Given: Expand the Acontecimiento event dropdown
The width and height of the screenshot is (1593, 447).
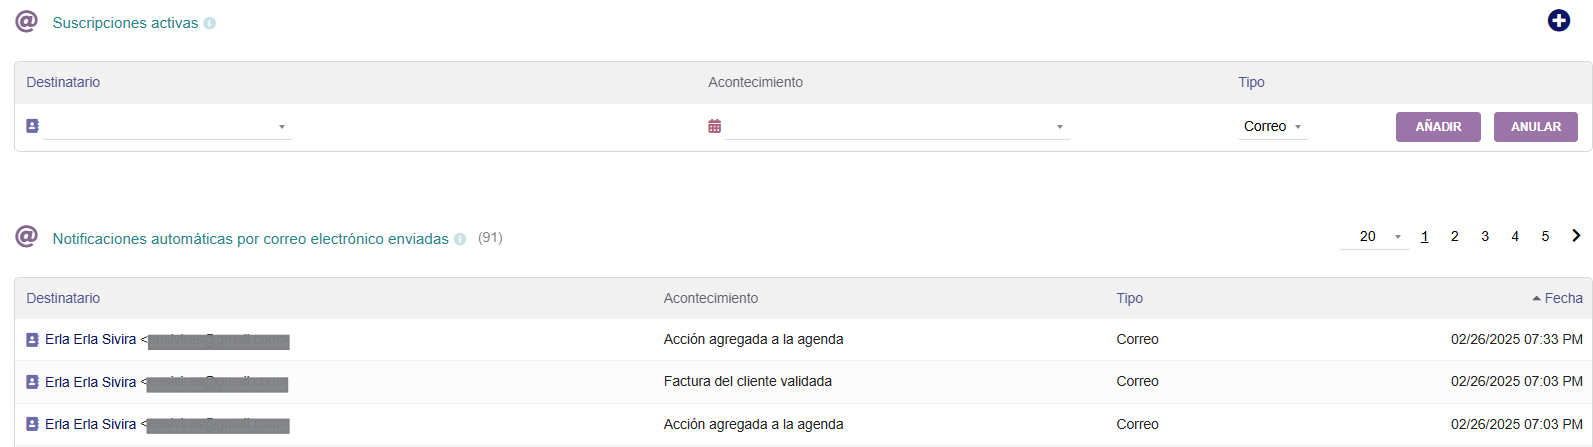Looking at the screenshot, I should pos(897,127).
